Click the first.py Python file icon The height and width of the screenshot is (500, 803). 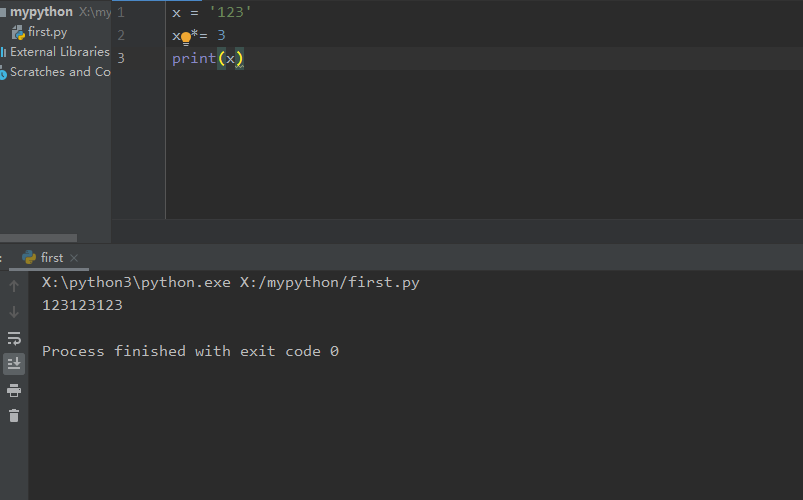18,33
